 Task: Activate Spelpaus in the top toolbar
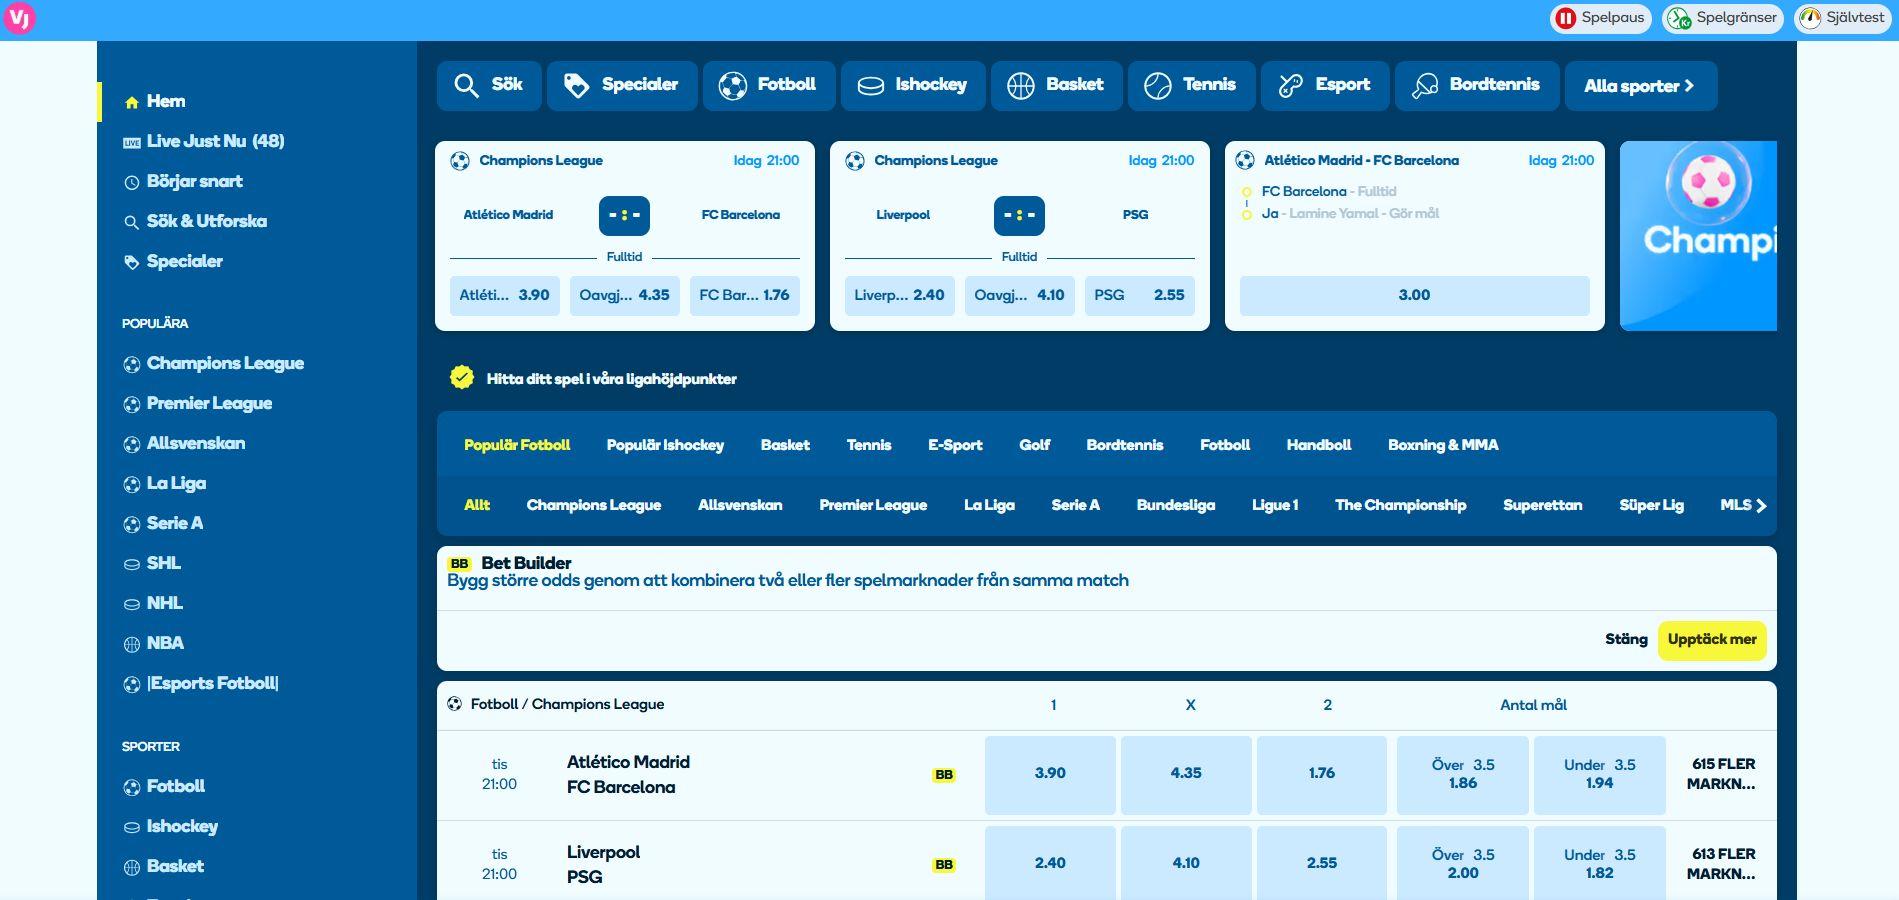(x=1599, y=16)
